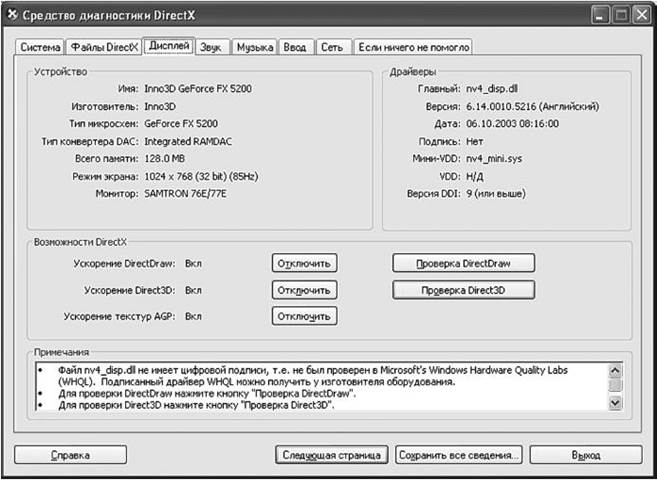Screen dimensions: 657x481
Task: Click the Следующая страница button
Action: pos(331,455)
